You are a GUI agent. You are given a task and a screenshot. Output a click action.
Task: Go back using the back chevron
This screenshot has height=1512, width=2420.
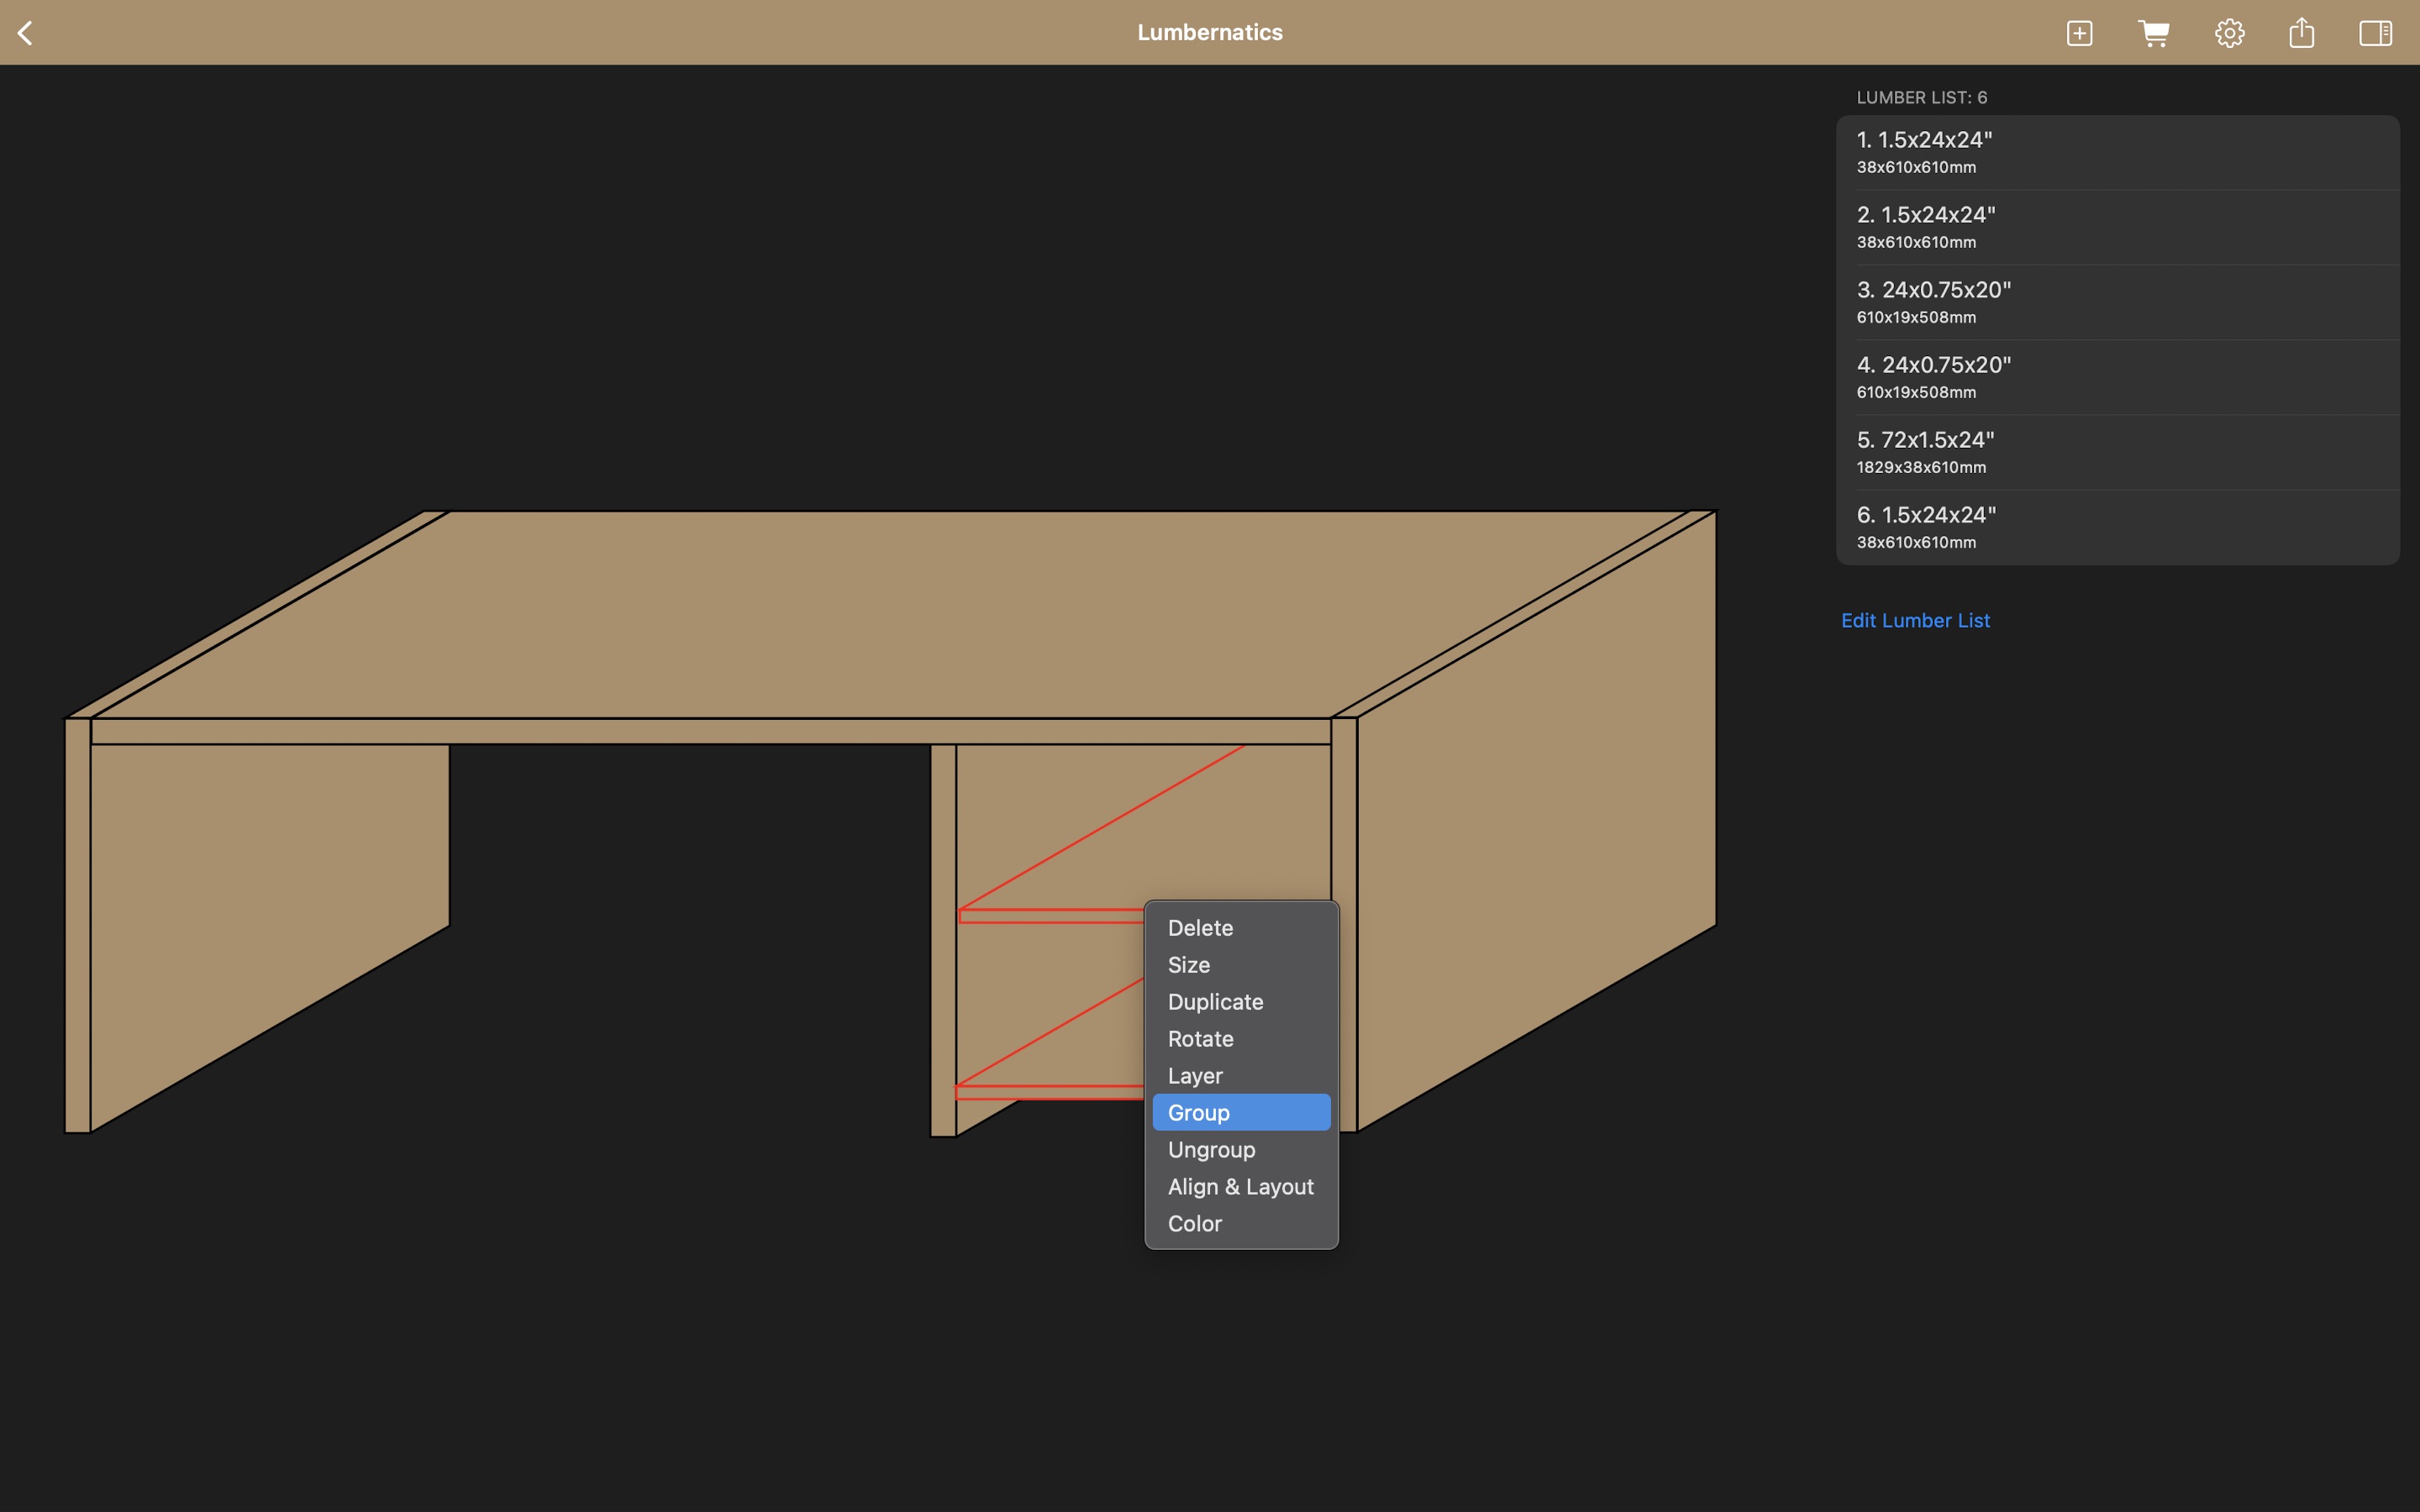[x=27, y=33]
